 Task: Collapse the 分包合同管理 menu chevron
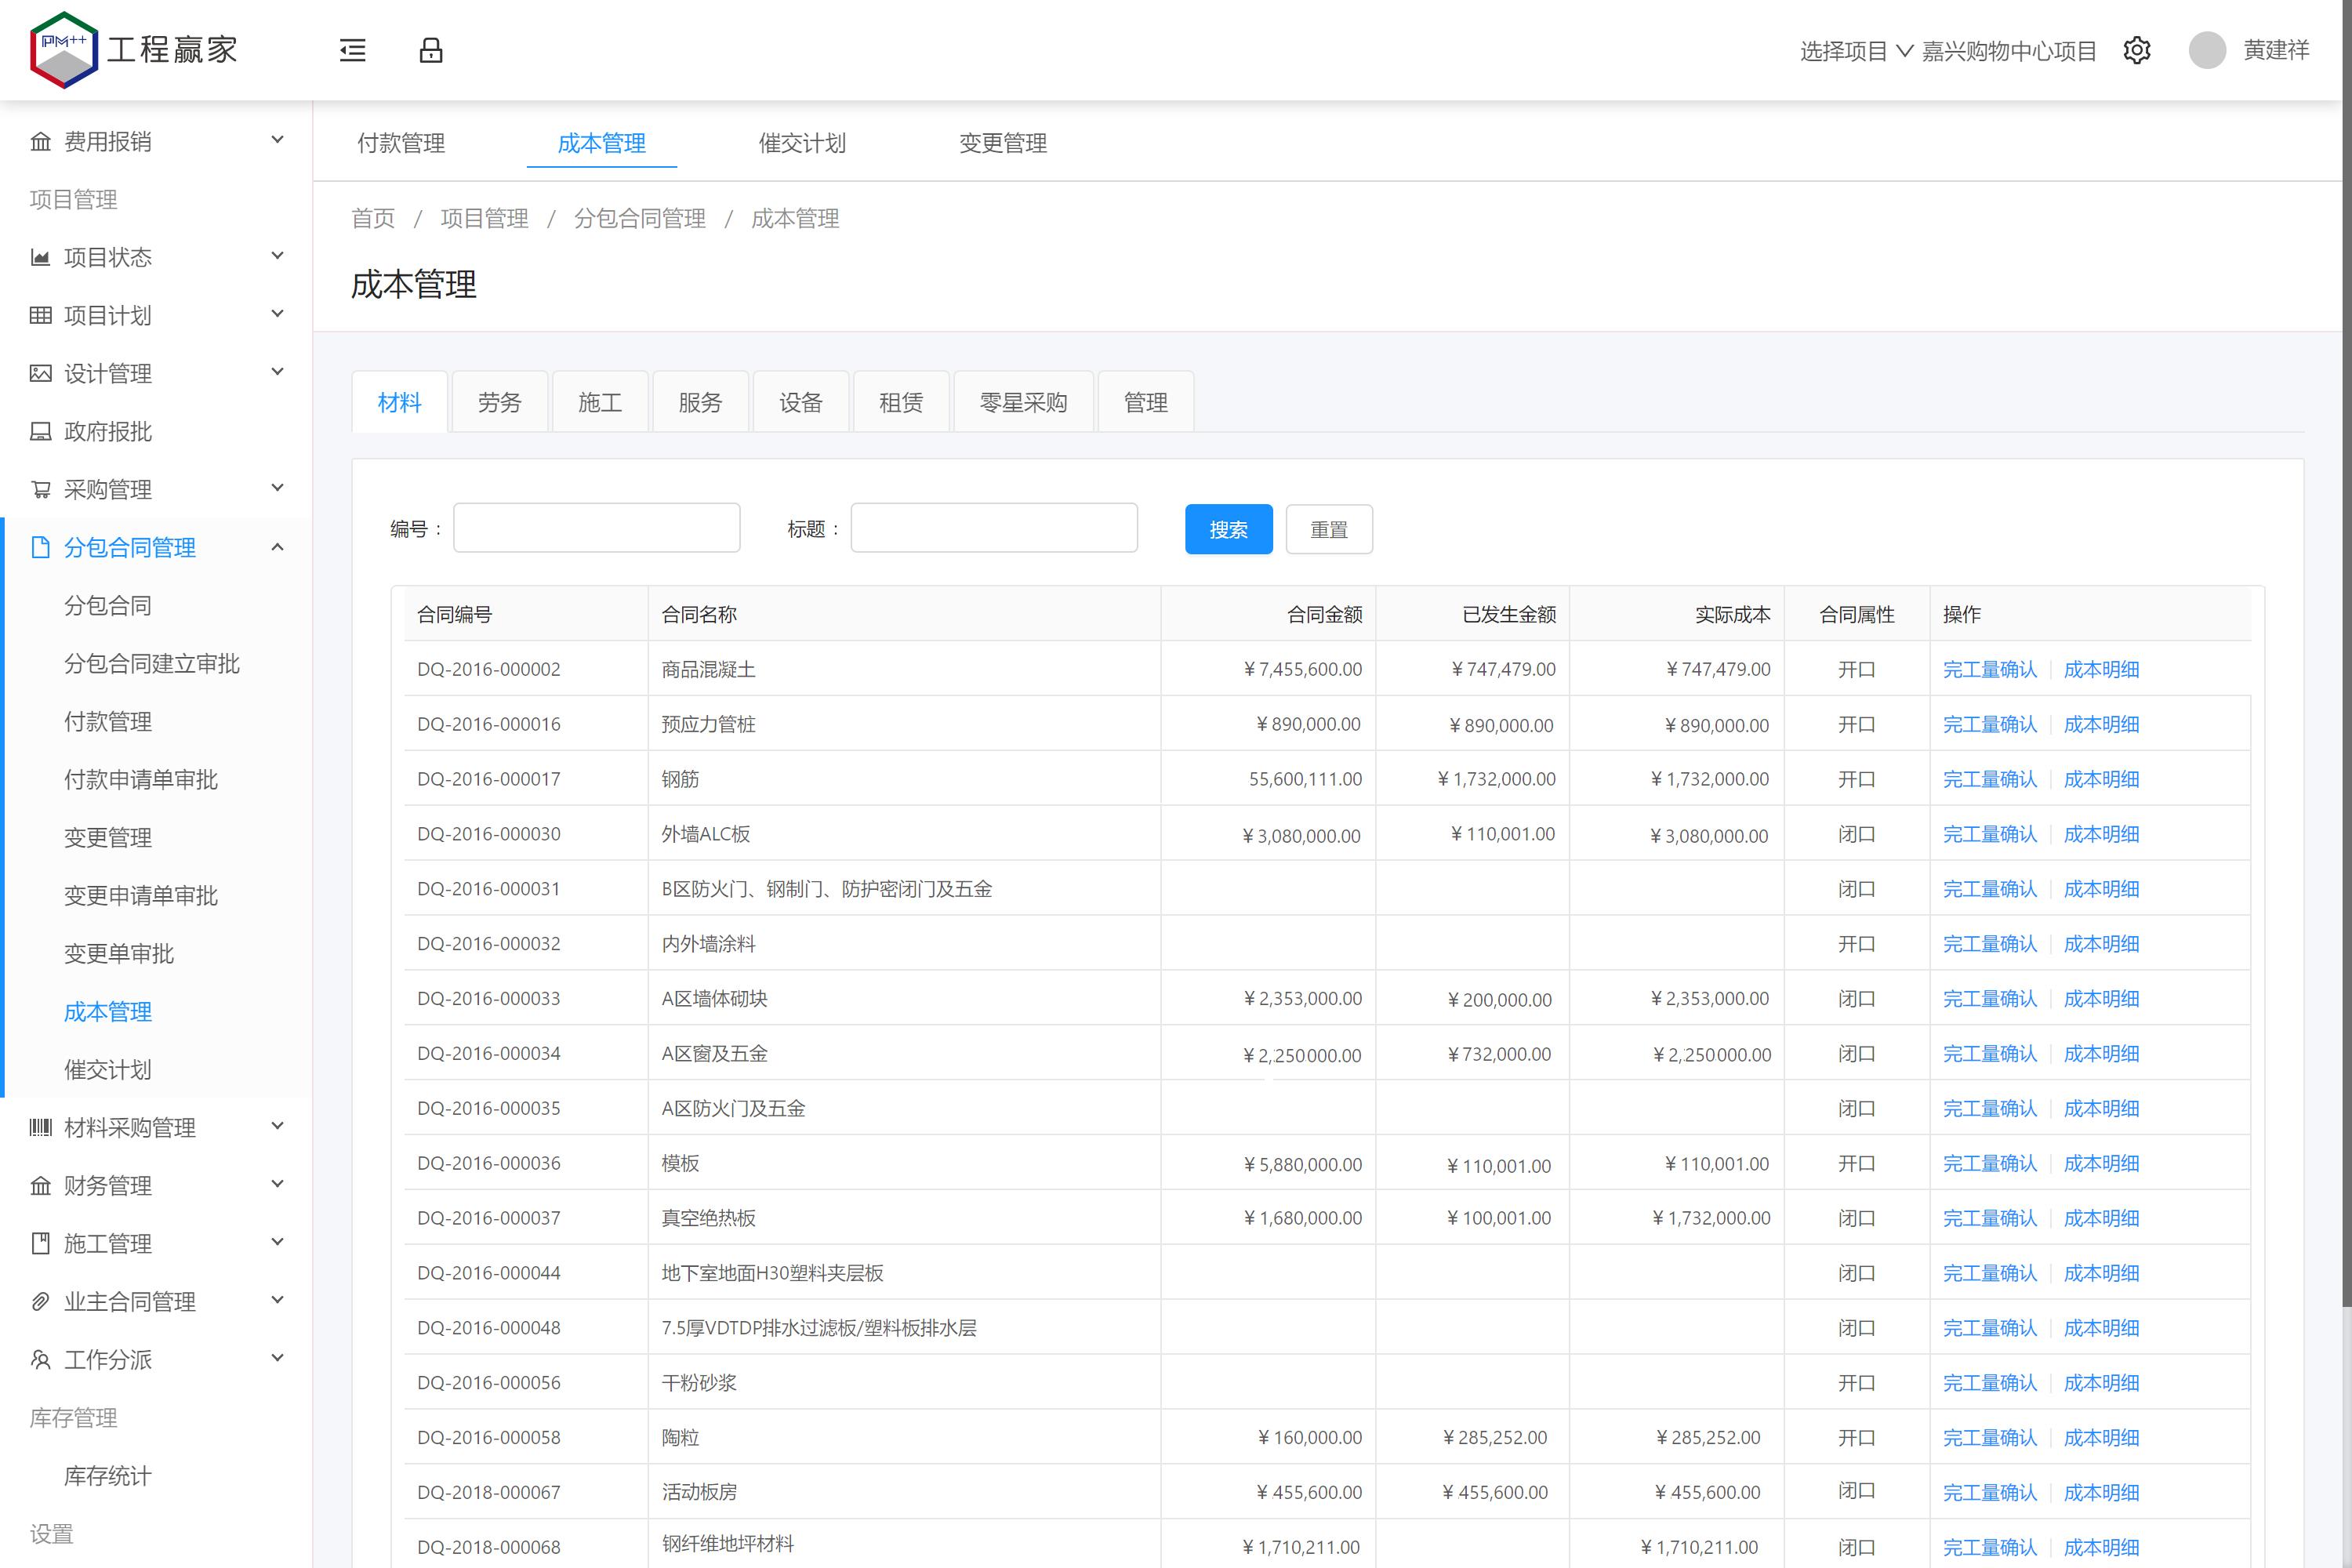(x=278, y=546)
